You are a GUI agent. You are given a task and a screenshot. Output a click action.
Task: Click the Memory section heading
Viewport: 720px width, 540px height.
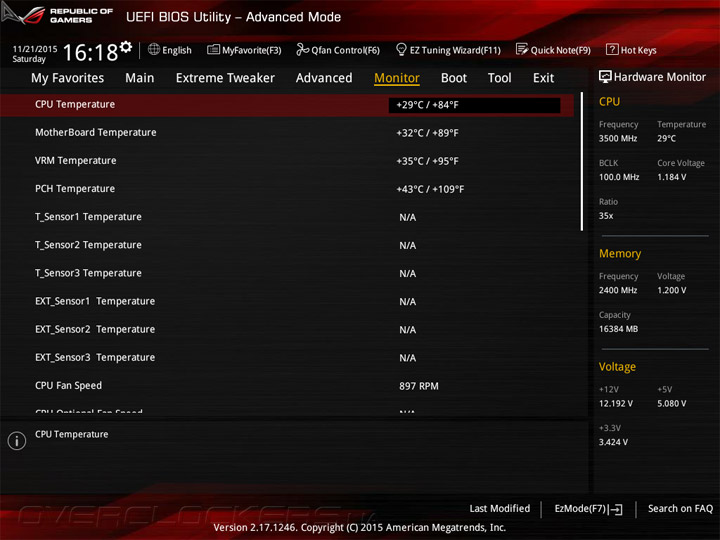tap(620, 253)
